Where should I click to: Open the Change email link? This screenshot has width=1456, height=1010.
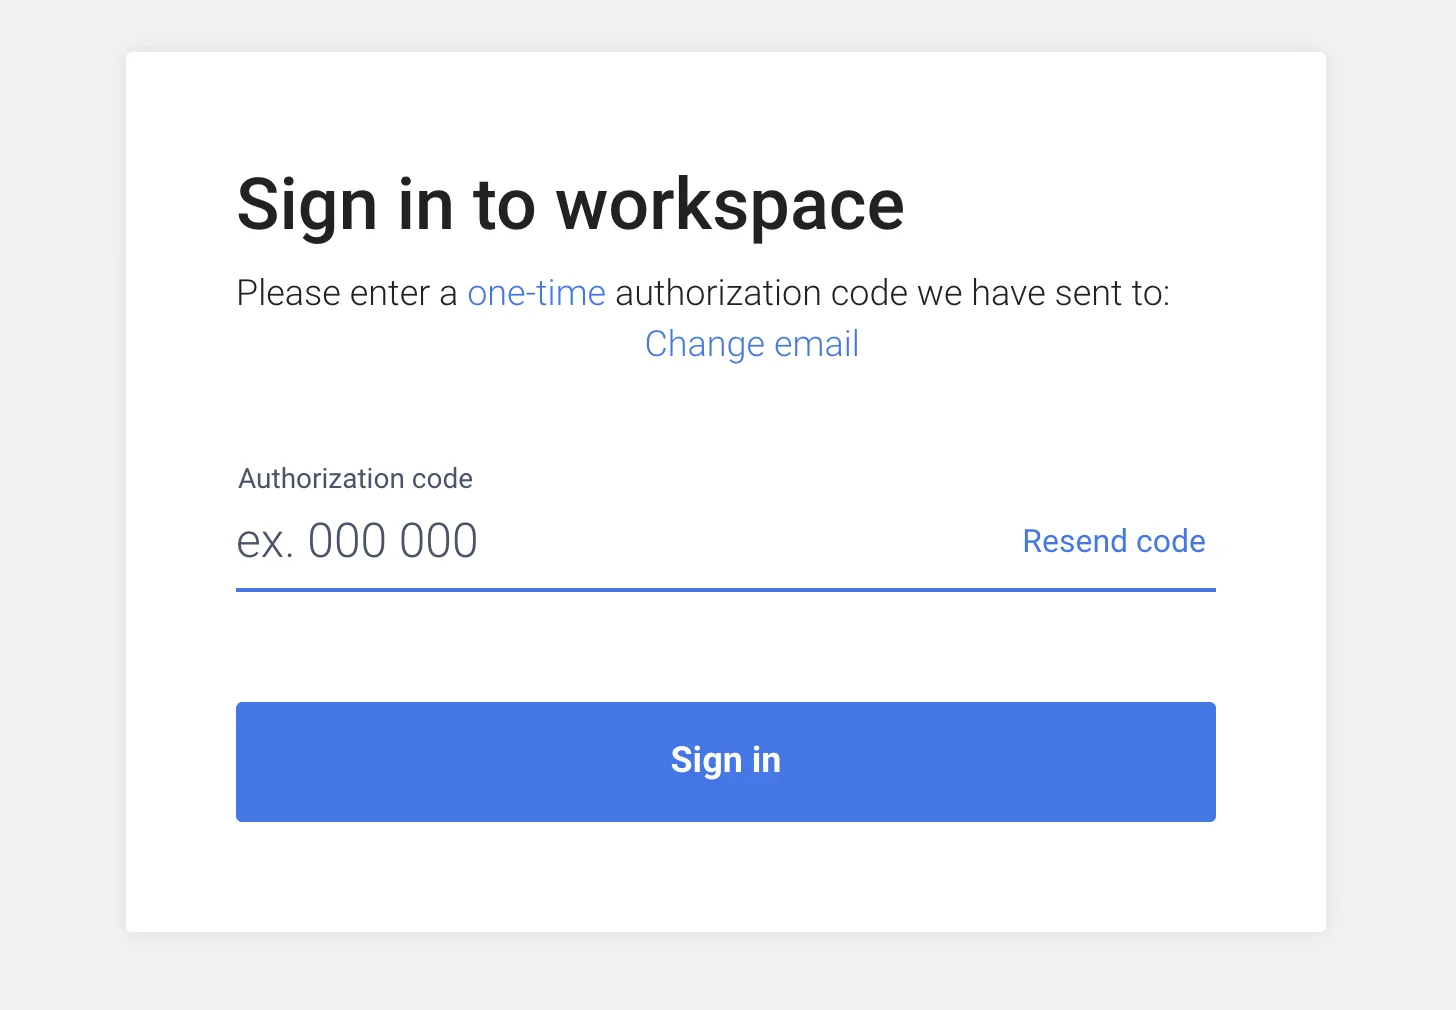751,344
